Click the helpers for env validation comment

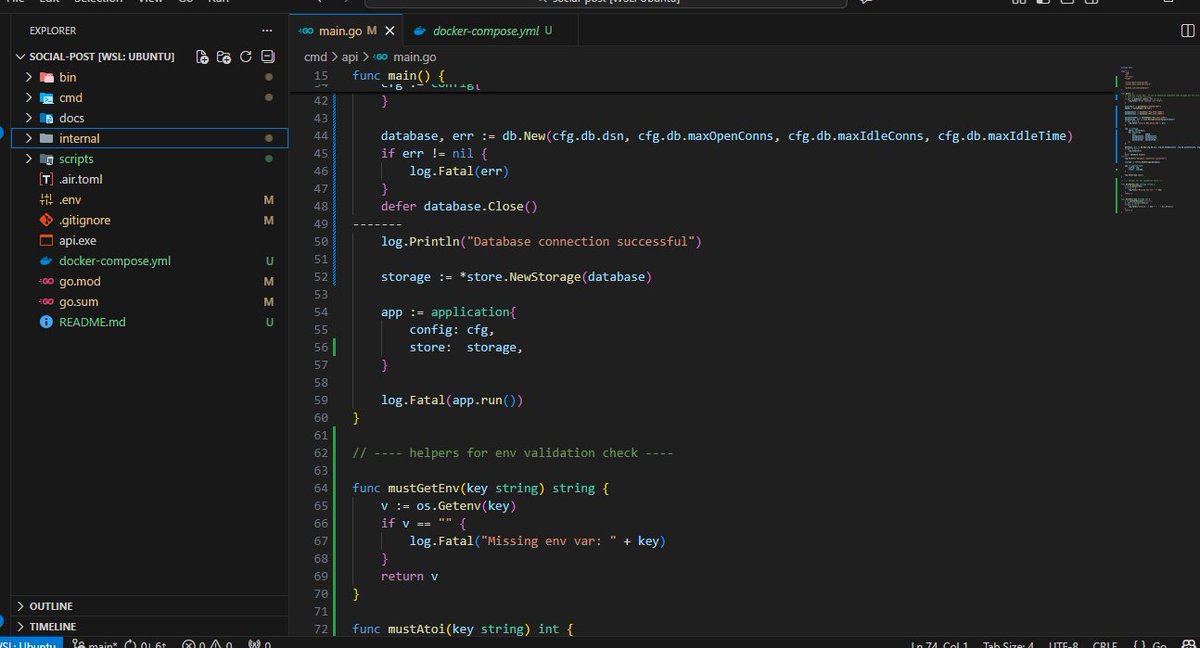click(513, 453)
